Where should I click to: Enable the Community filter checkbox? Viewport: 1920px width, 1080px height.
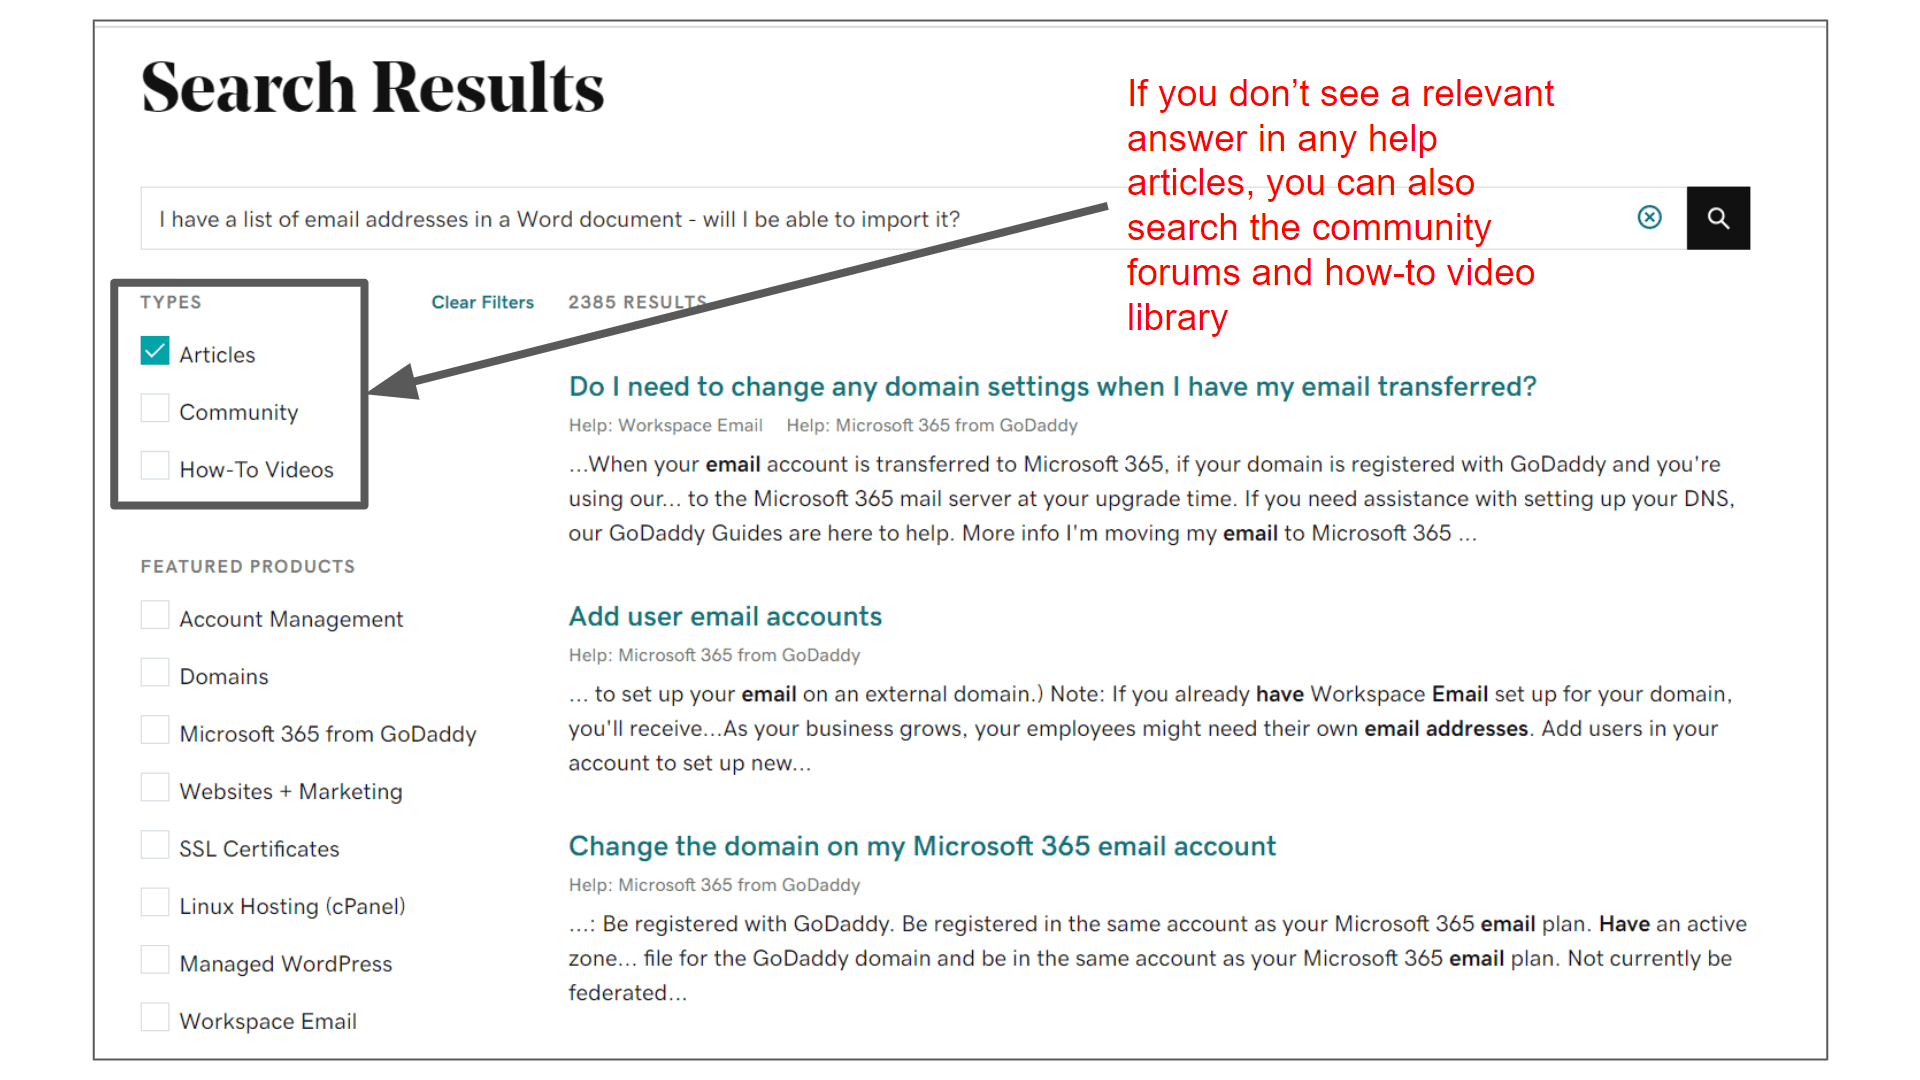pos(153,409)
